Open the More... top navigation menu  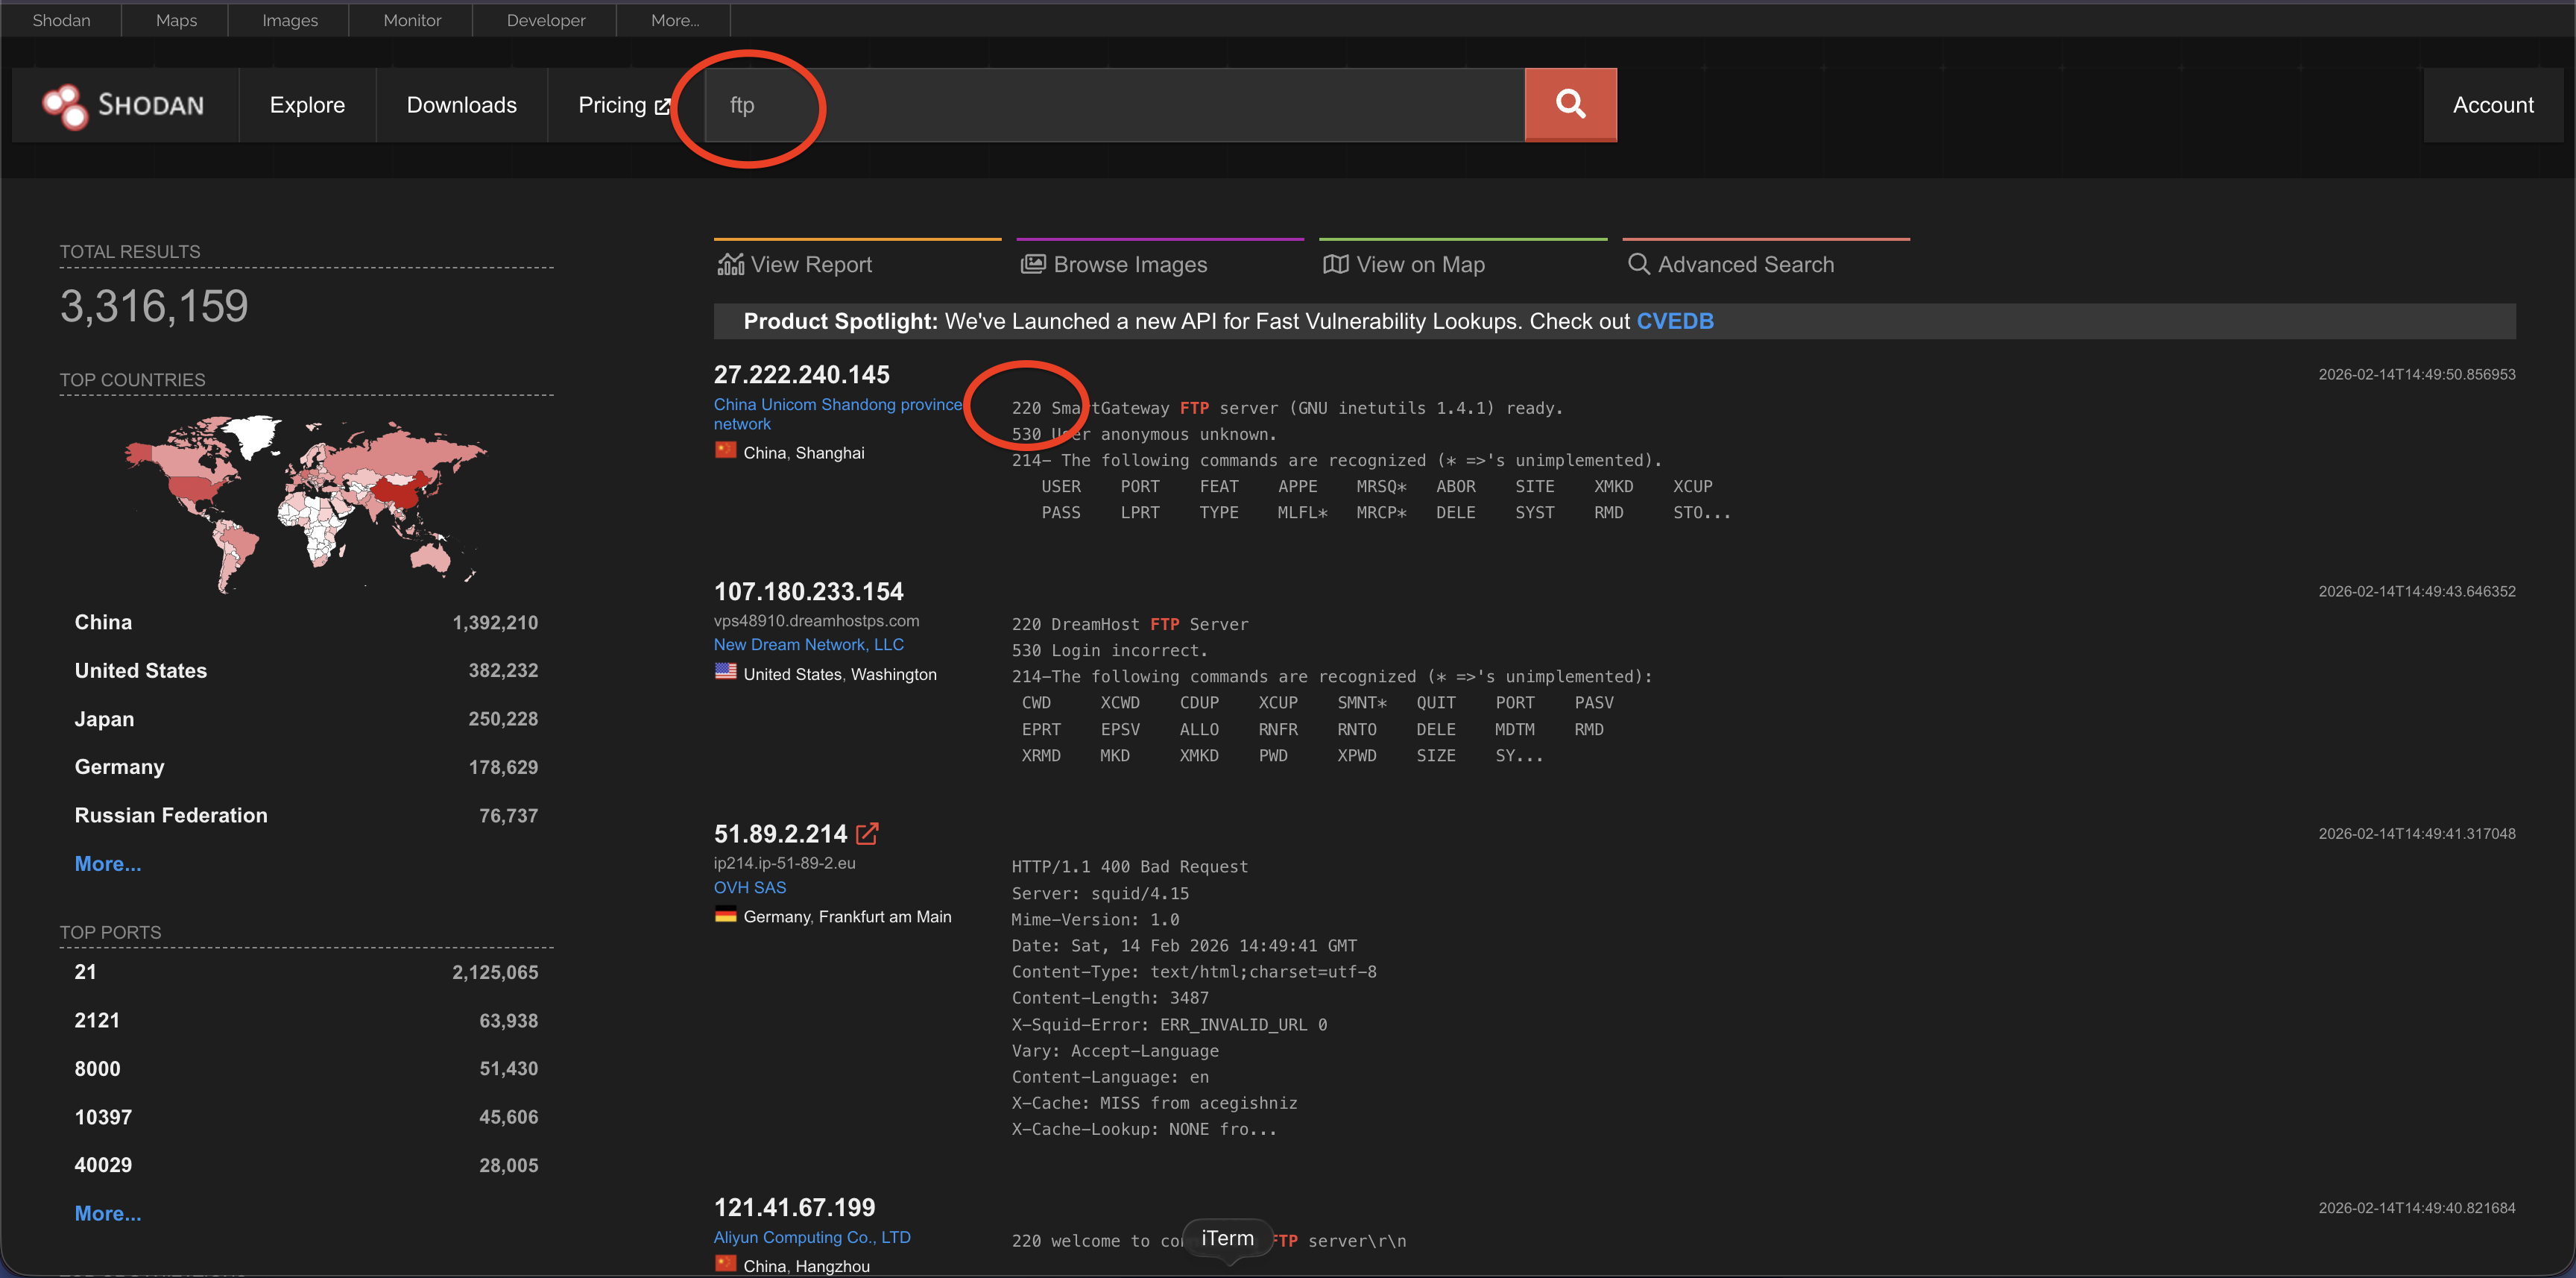(675, 20)
